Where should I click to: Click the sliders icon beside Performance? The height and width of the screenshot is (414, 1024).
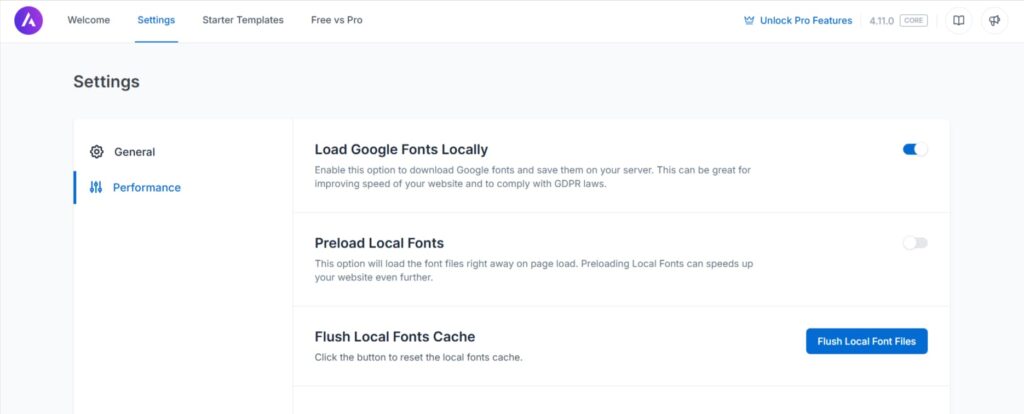(x=96, y=187)
